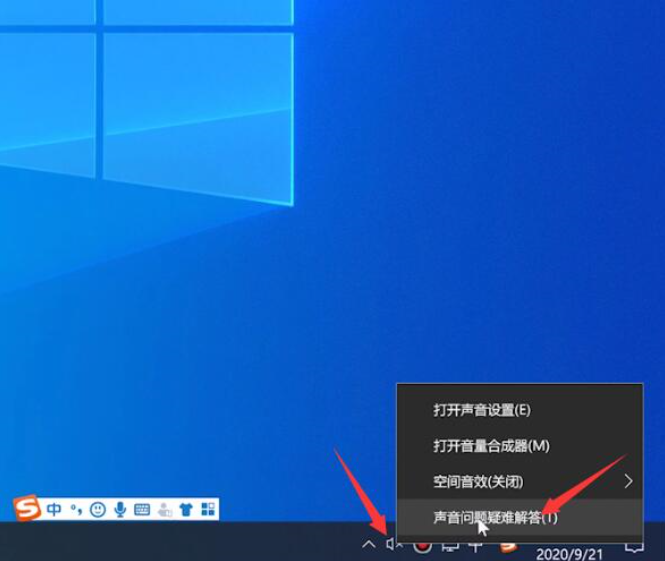Open the Sogou toolbox grid
Viewport: 665px width, 561px height.
pos(208,509)
